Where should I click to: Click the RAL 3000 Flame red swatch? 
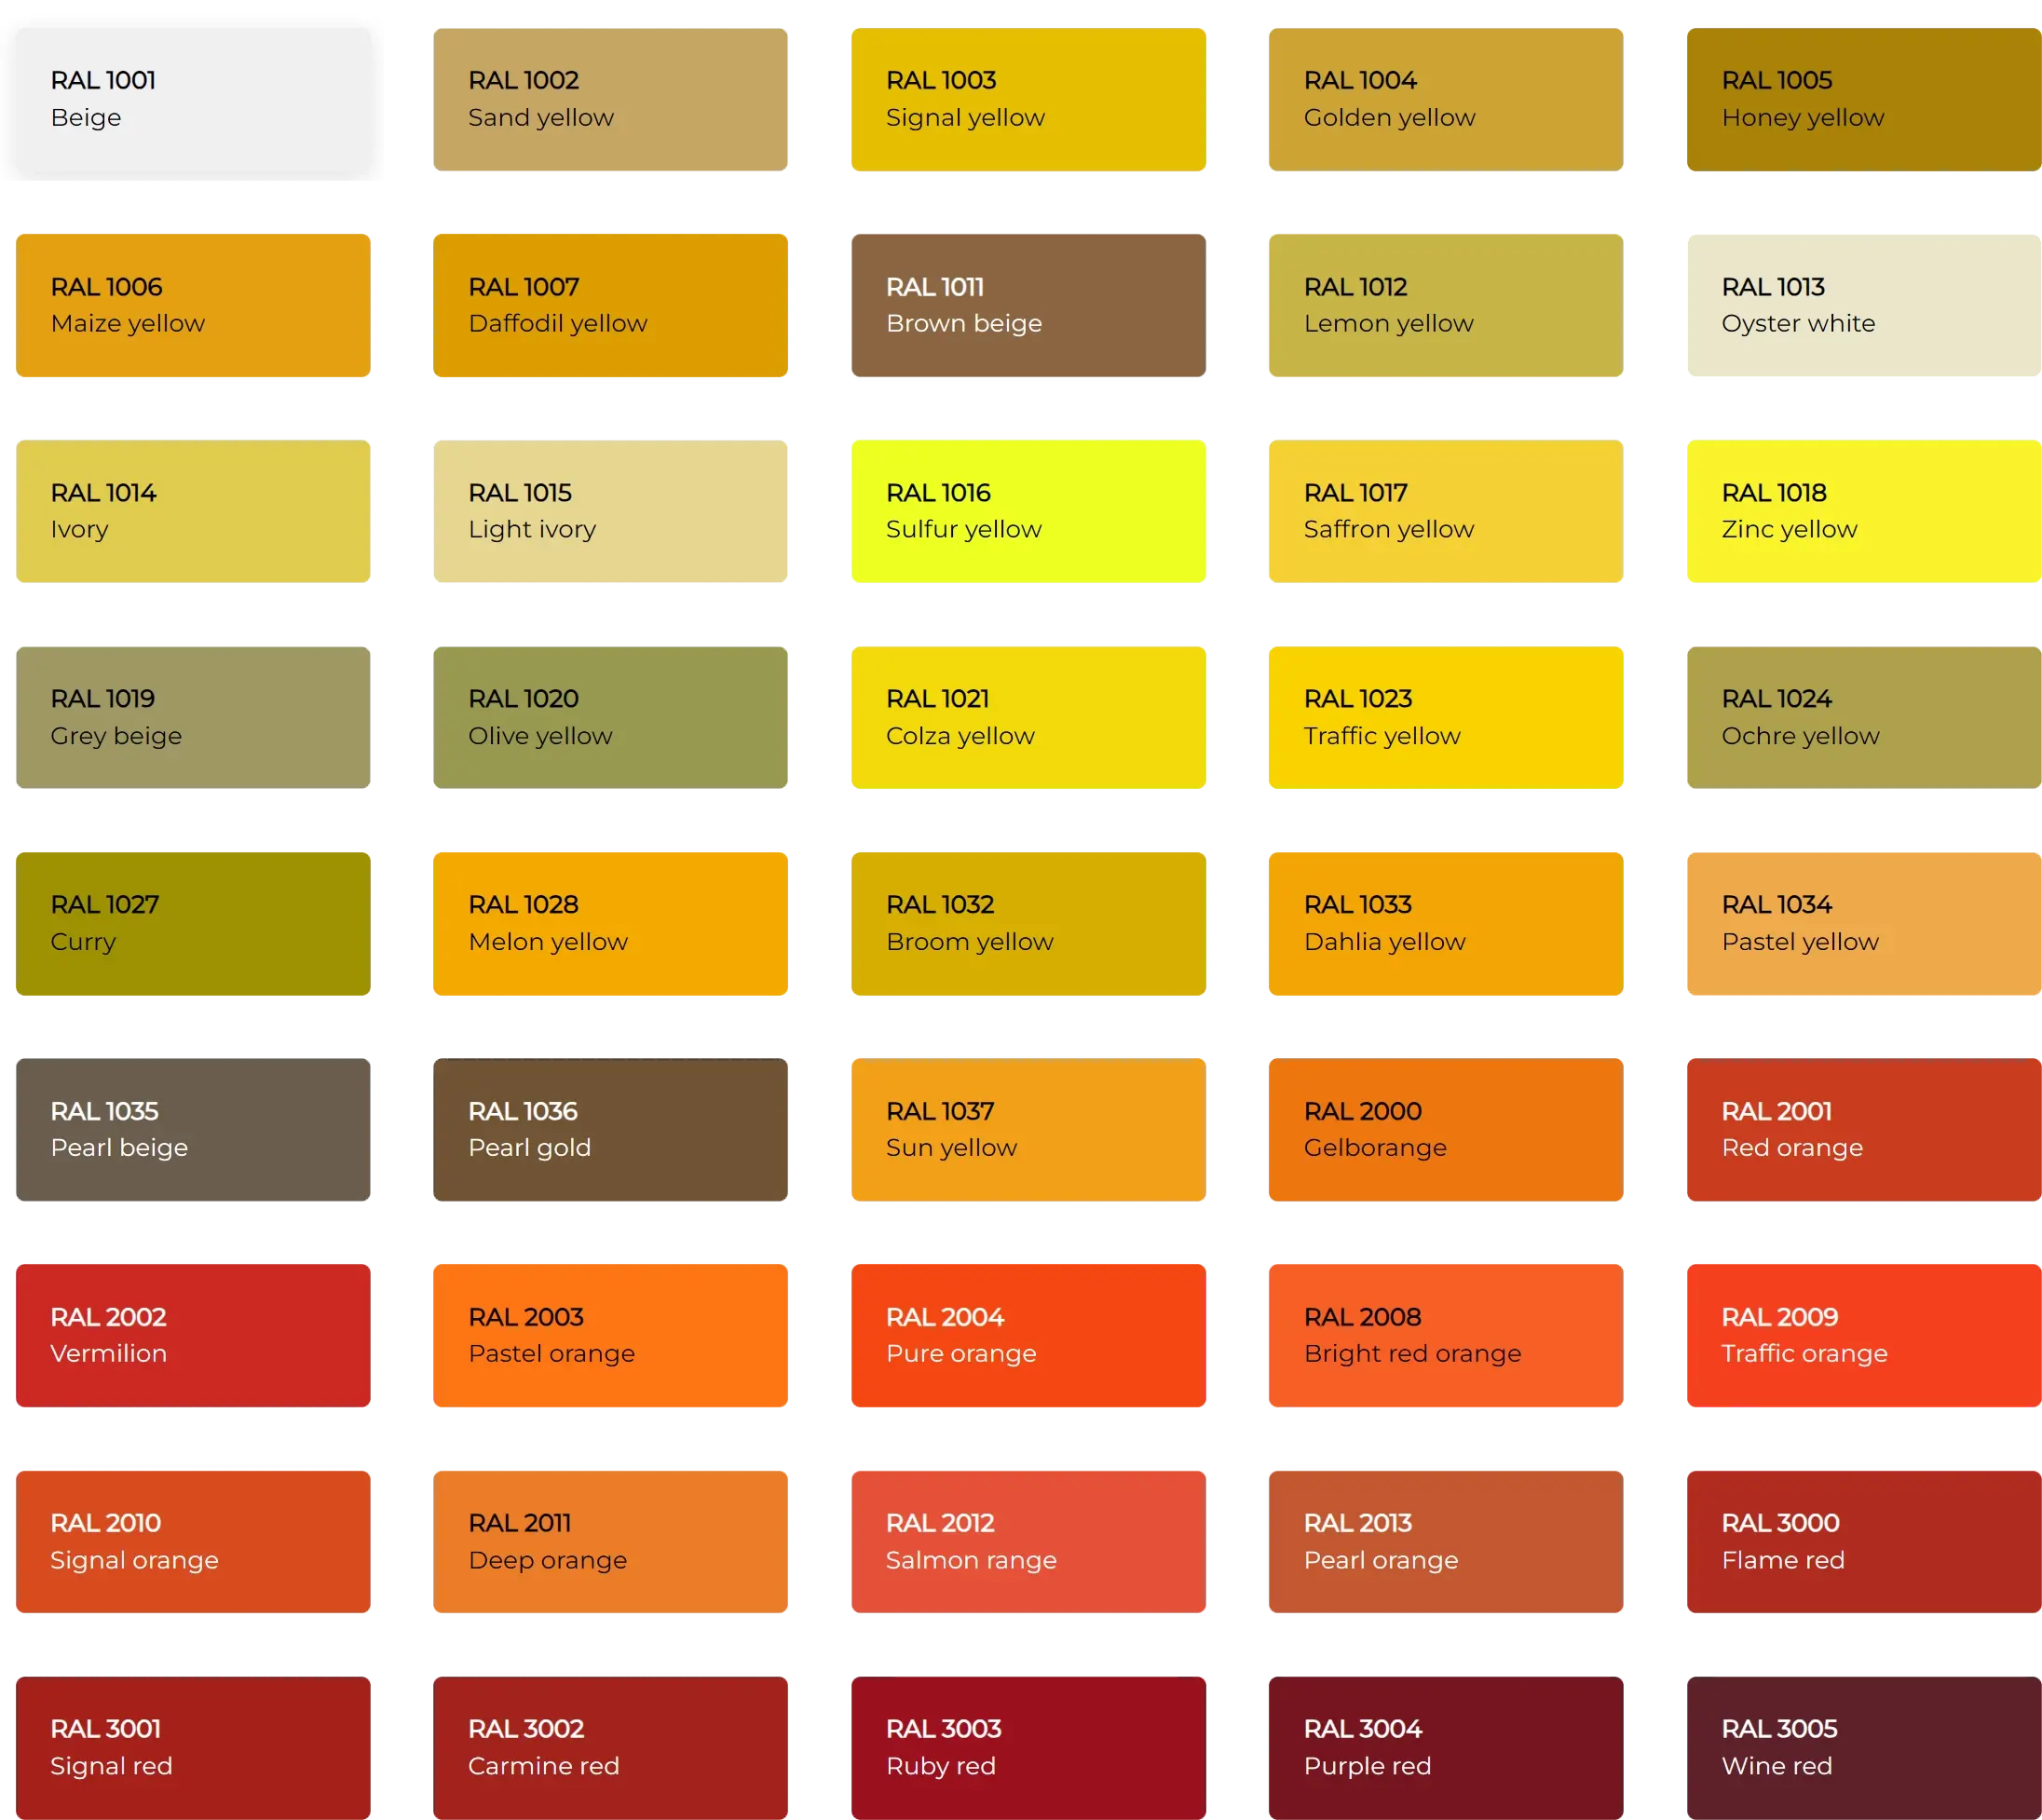1862,1541
